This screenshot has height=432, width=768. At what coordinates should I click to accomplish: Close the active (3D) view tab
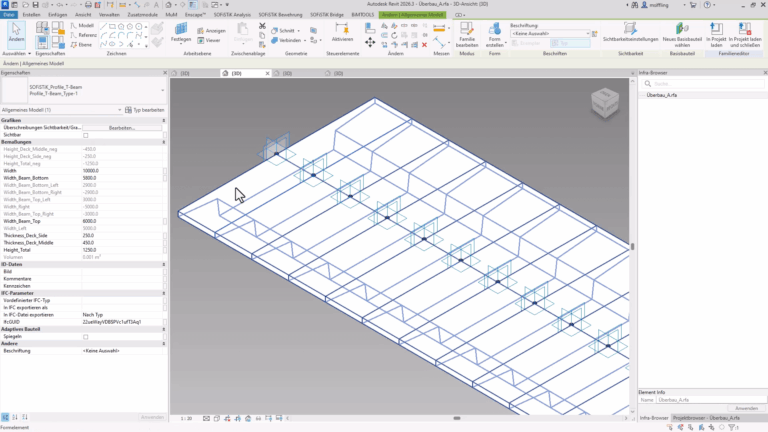coord(267,73)
